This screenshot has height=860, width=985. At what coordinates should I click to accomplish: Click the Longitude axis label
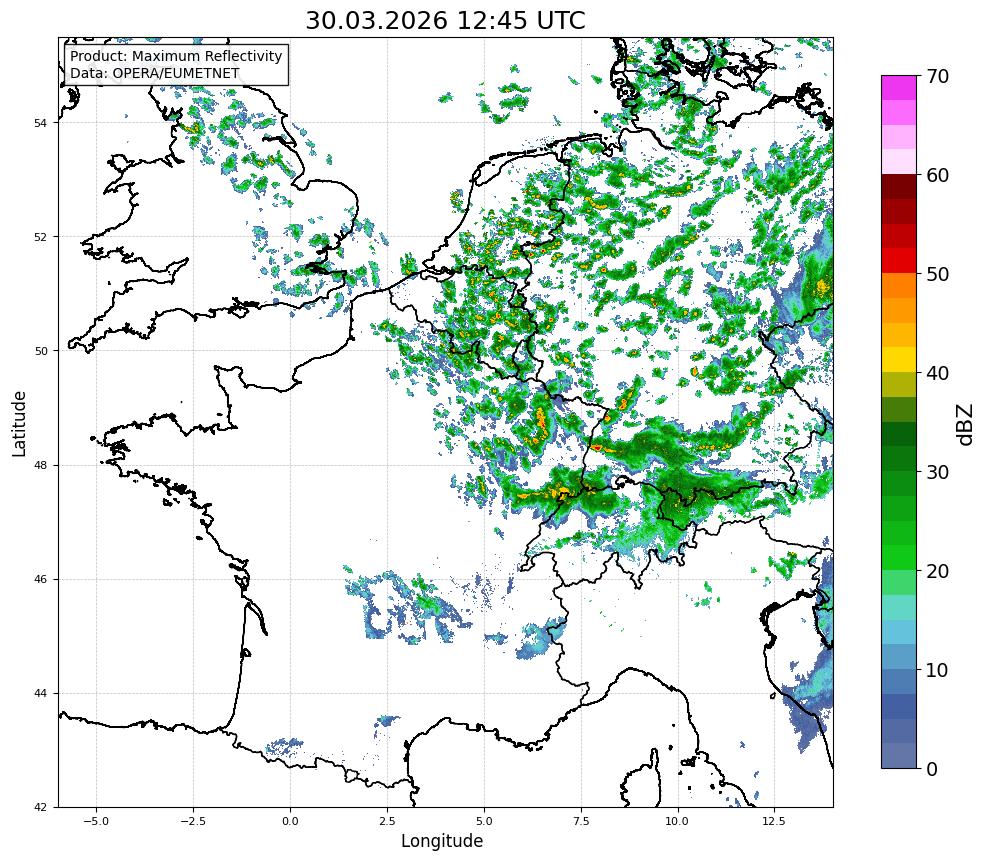coord(442,841)
